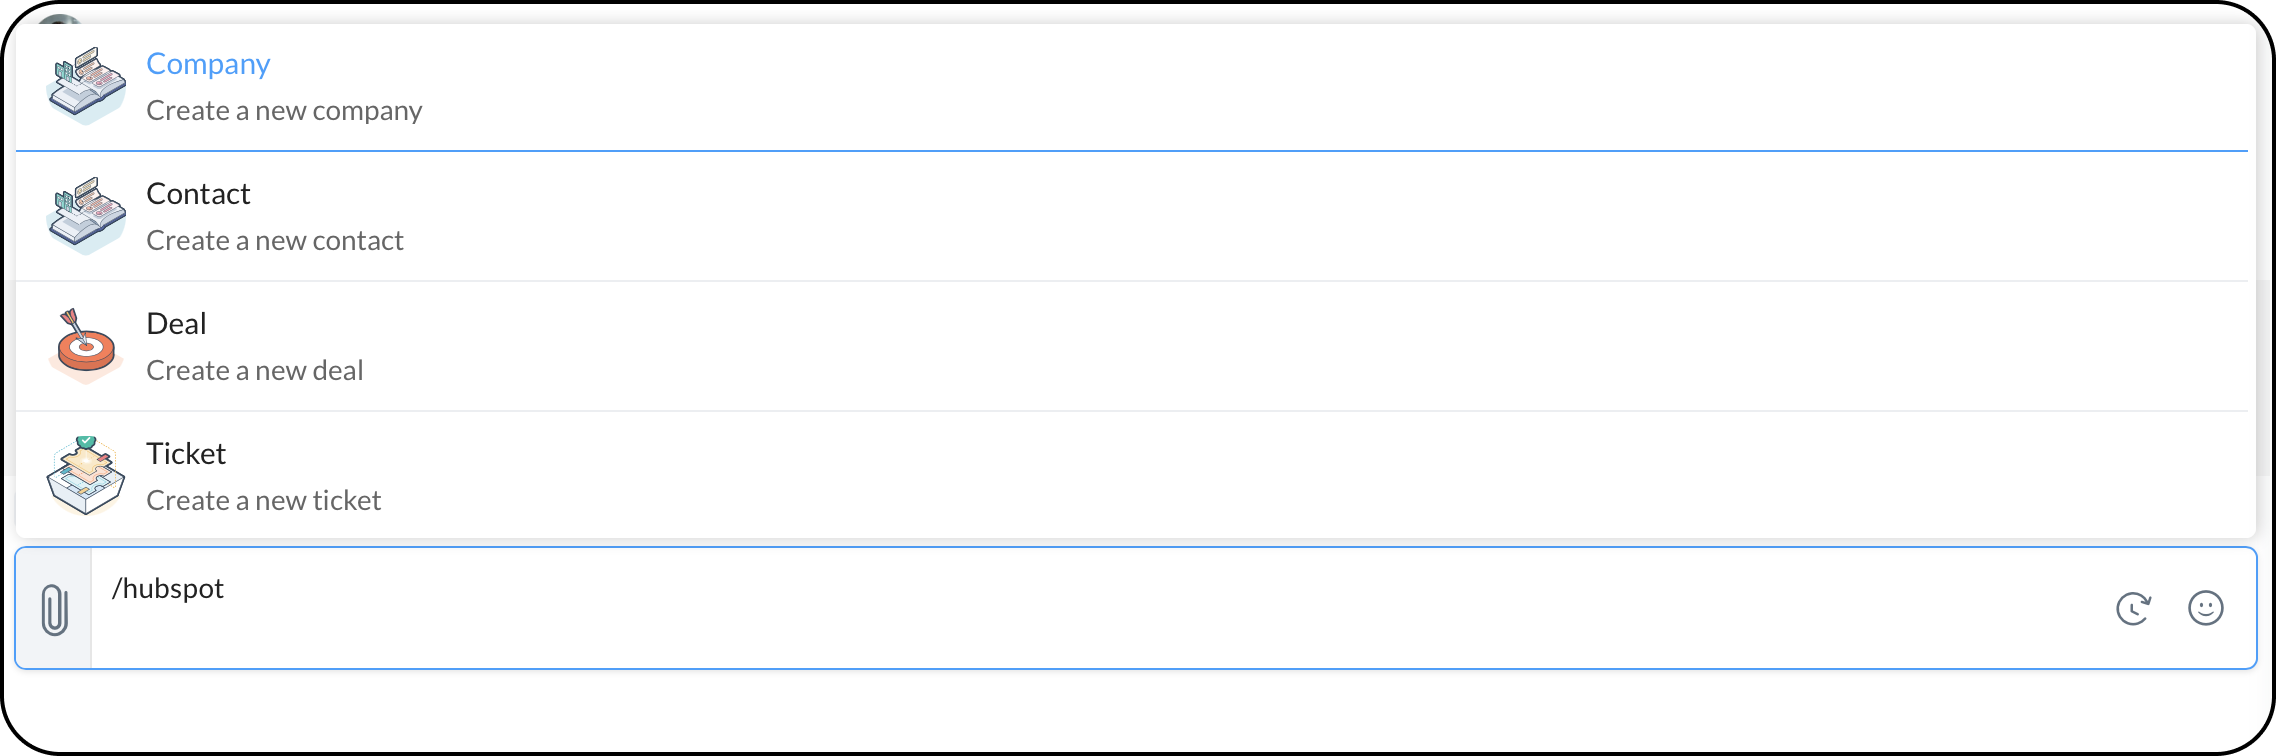
Task: Click the Company option's ledger icon
Action: (86, 85)
